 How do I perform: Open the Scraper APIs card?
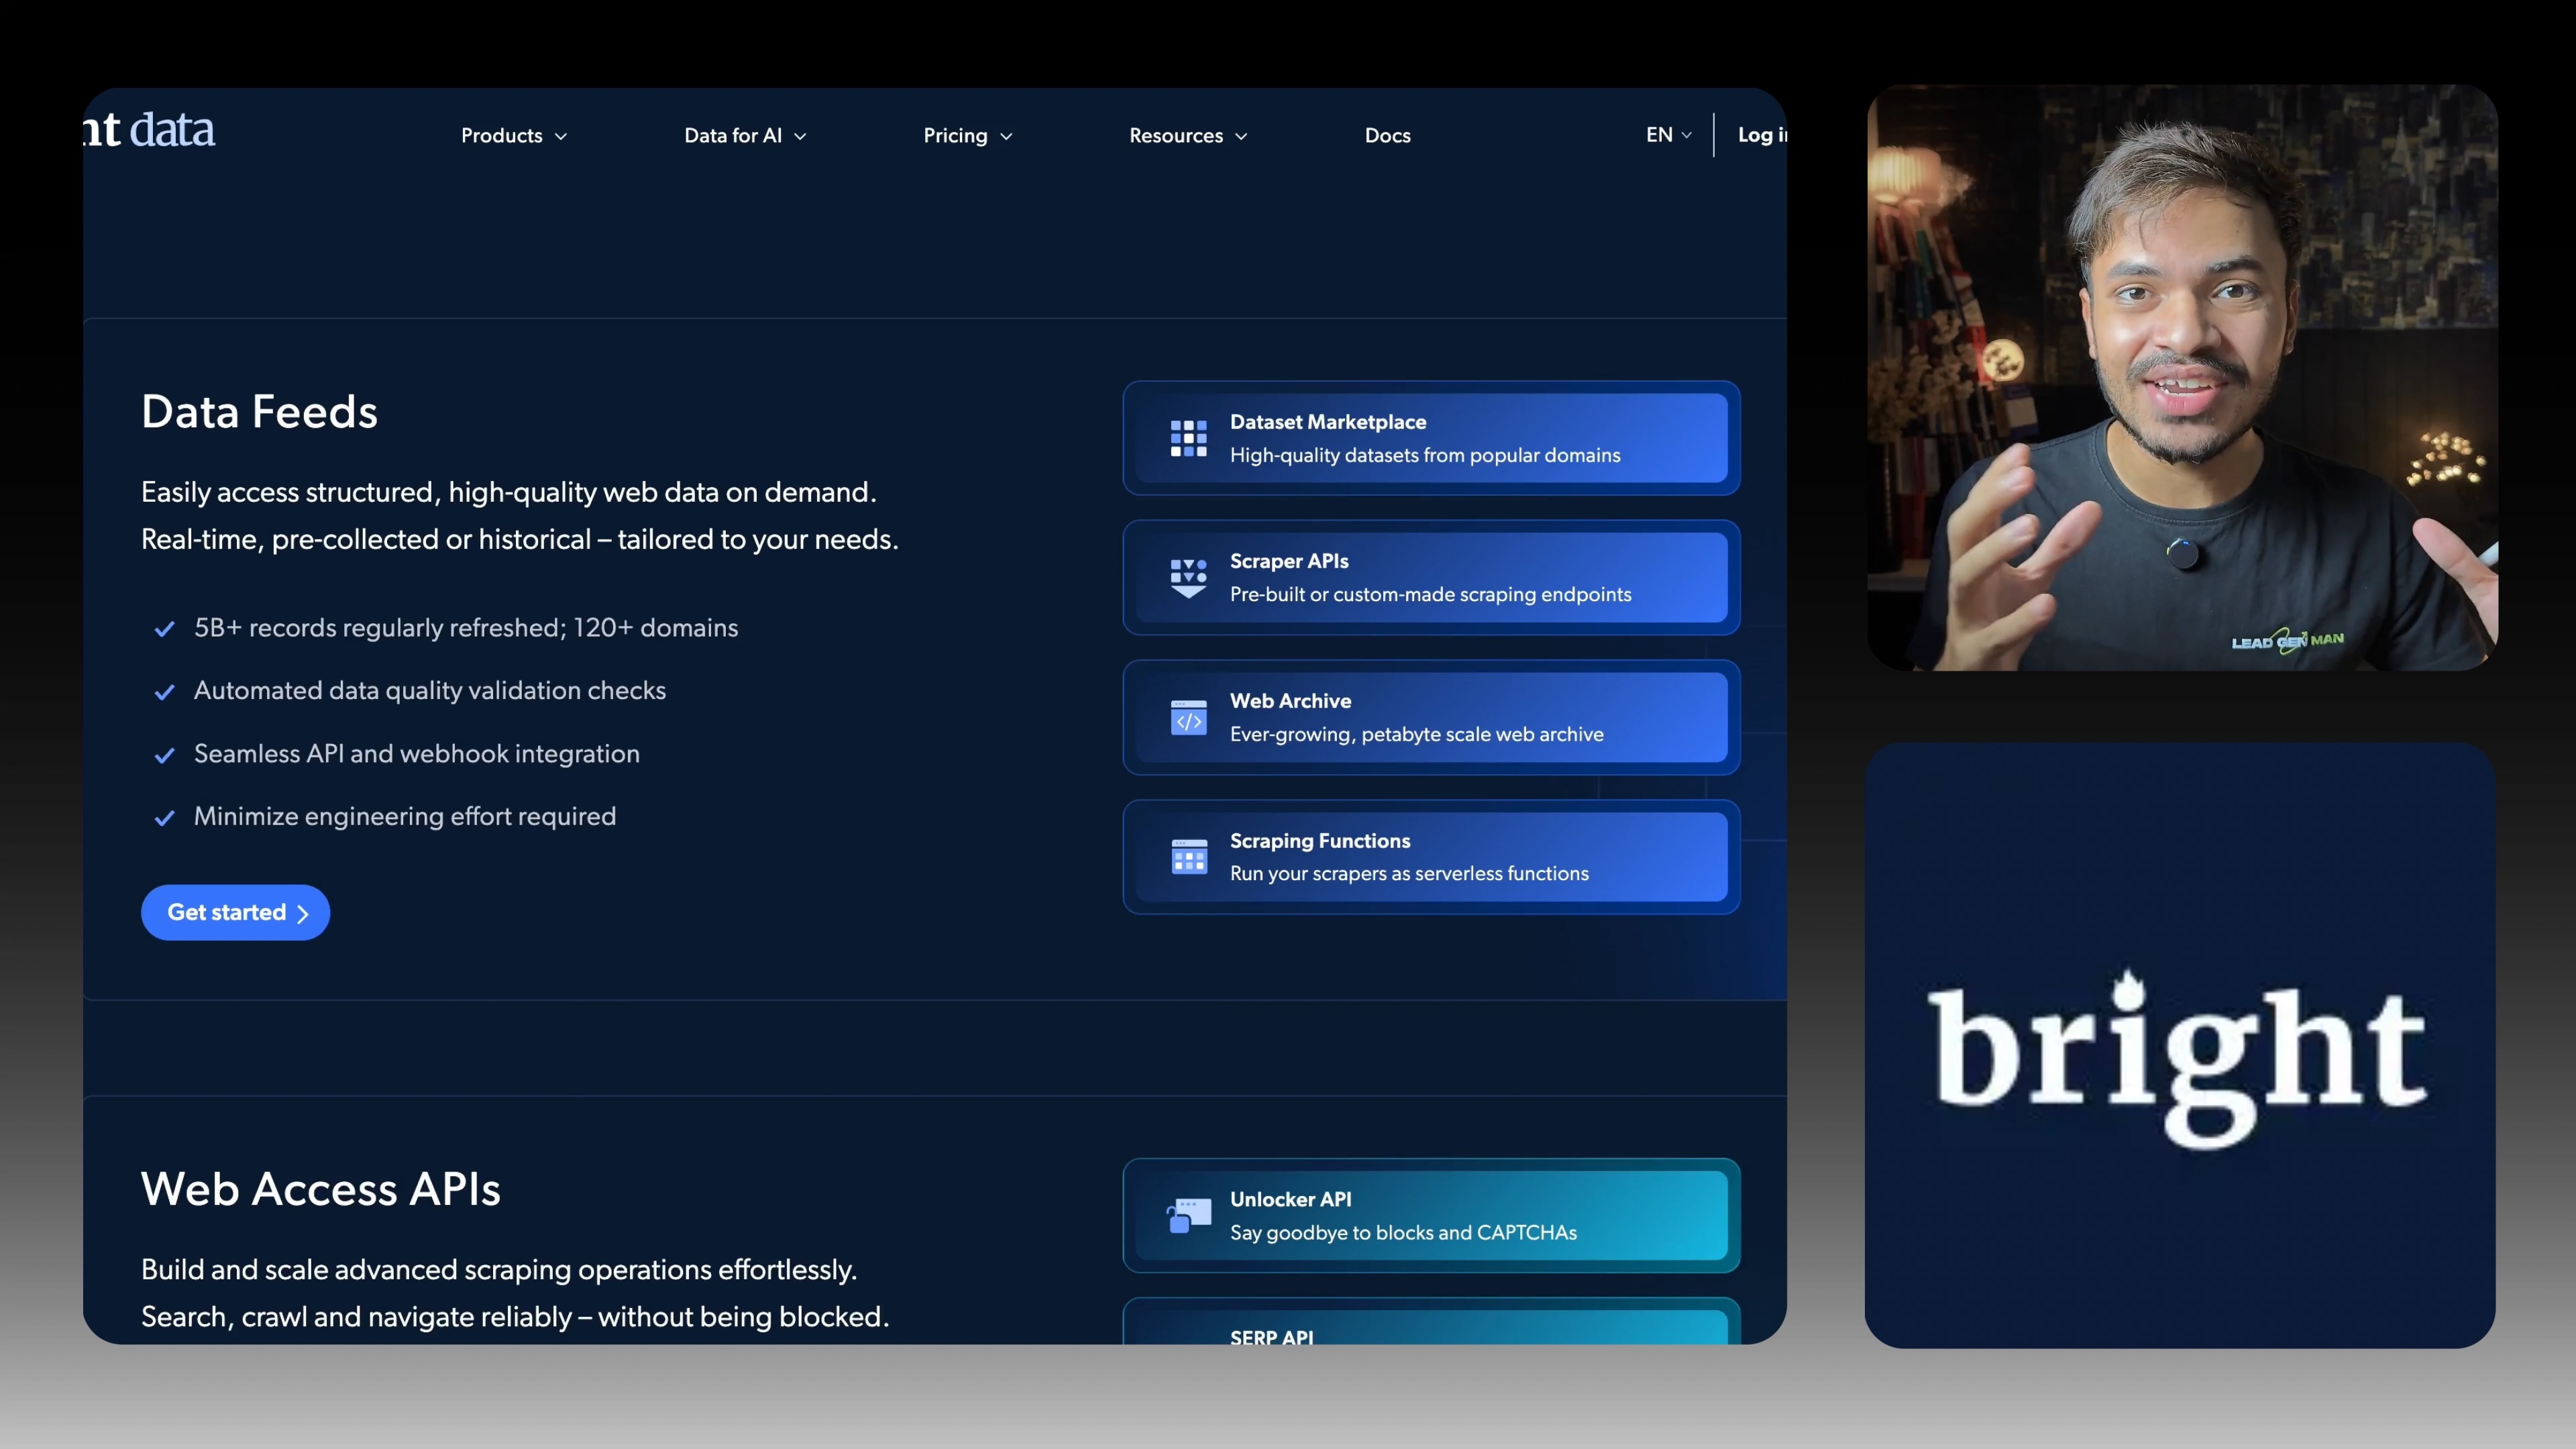click(1431, 577)
